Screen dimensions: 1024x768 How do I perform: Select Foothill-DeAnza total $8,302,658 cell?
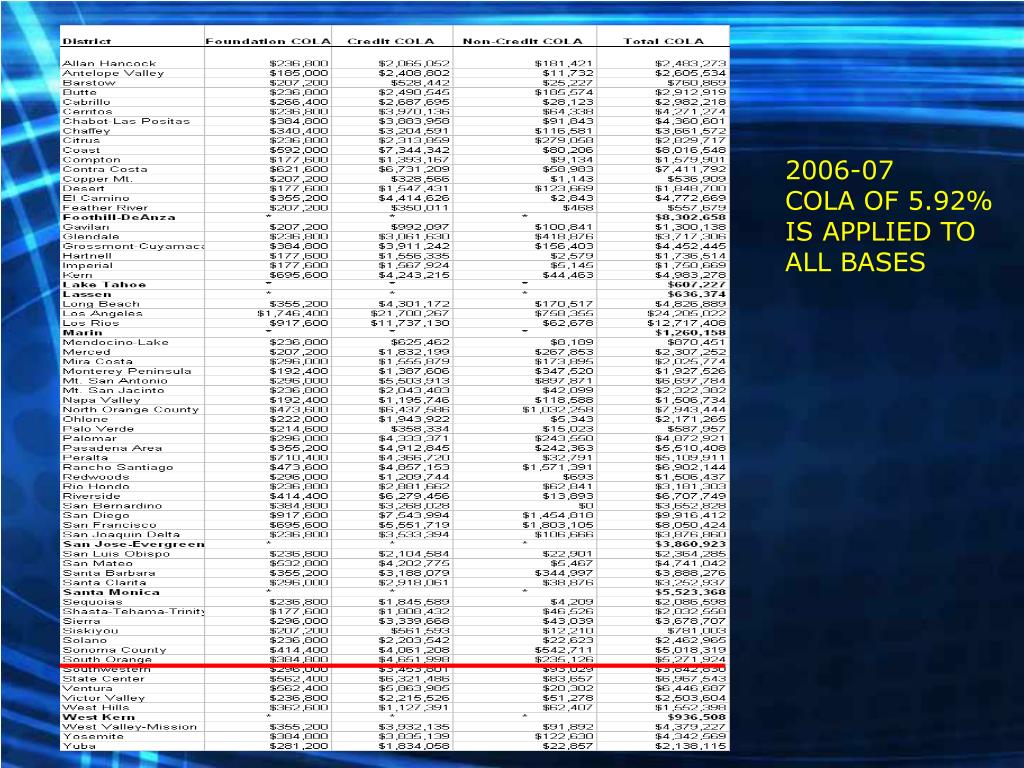coord(690,217)
